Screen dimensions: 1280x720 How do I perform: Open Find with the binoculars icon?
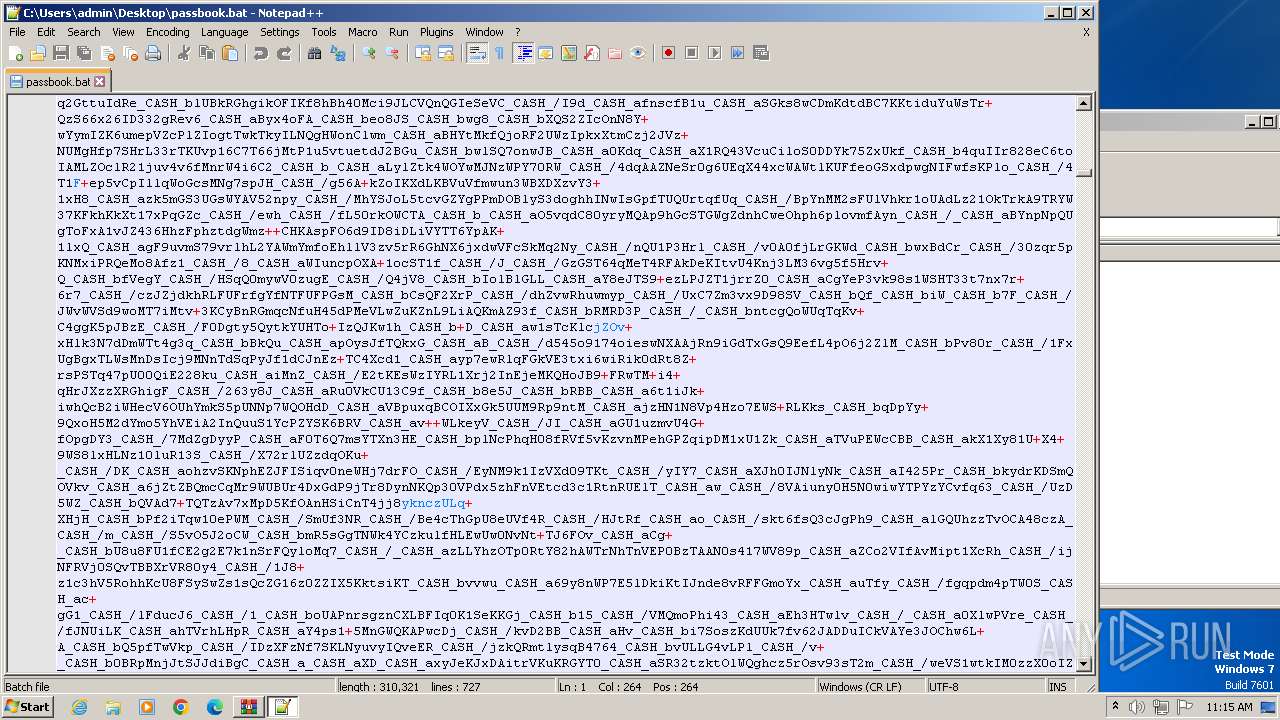(x=315, y=53)
